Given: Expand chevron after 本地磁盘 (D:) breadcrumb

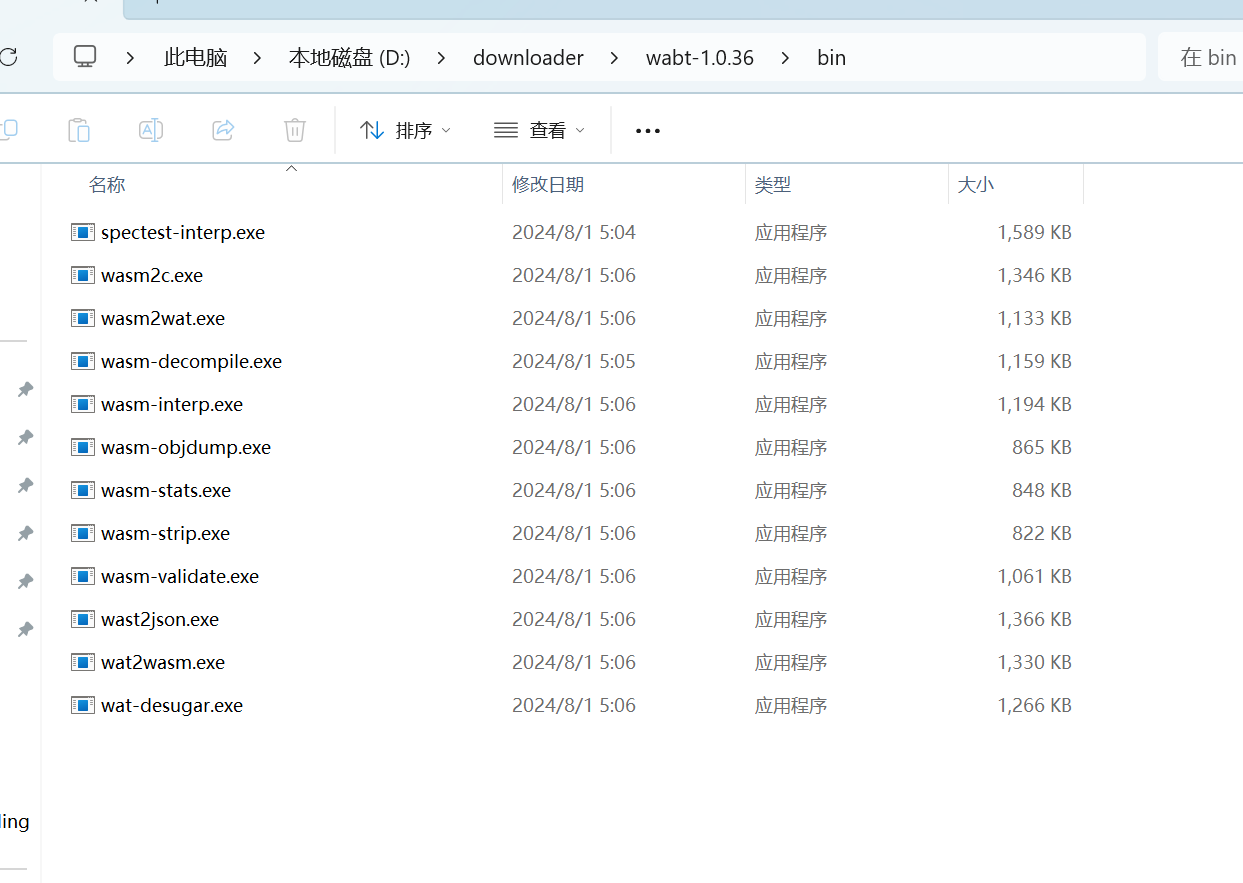Looking at the screenshot, I should [x=441, y=58].
